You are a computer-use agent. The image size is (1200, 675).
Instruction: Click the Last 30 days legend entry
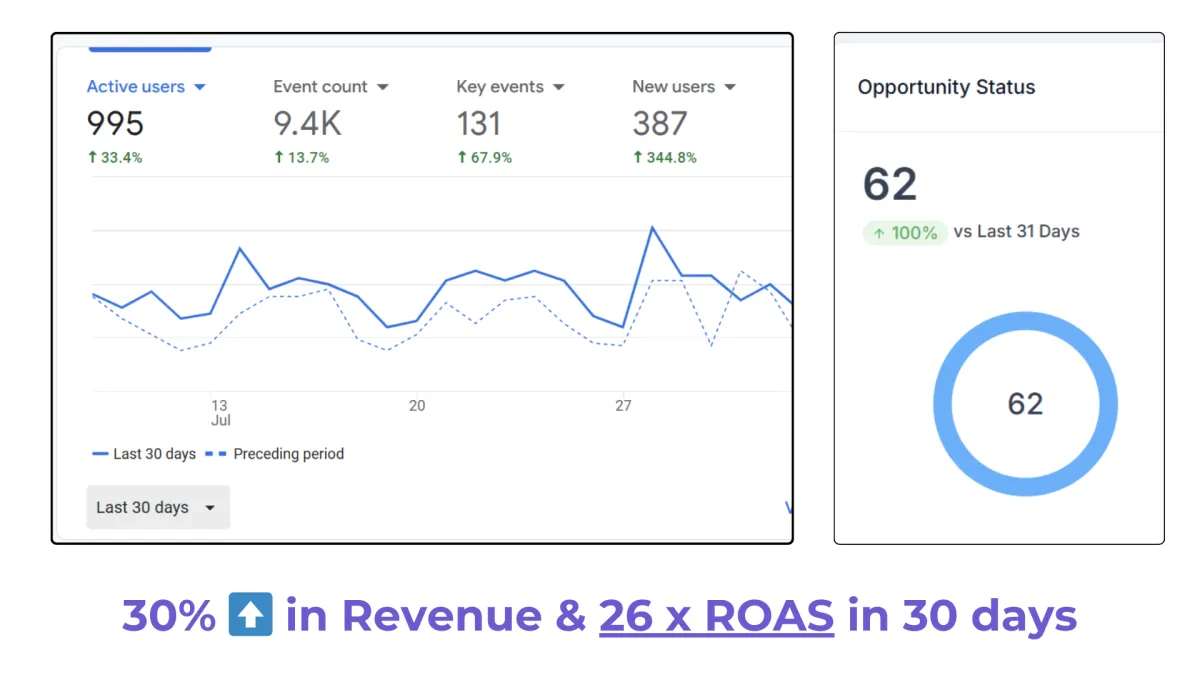(x=144, y=454)
